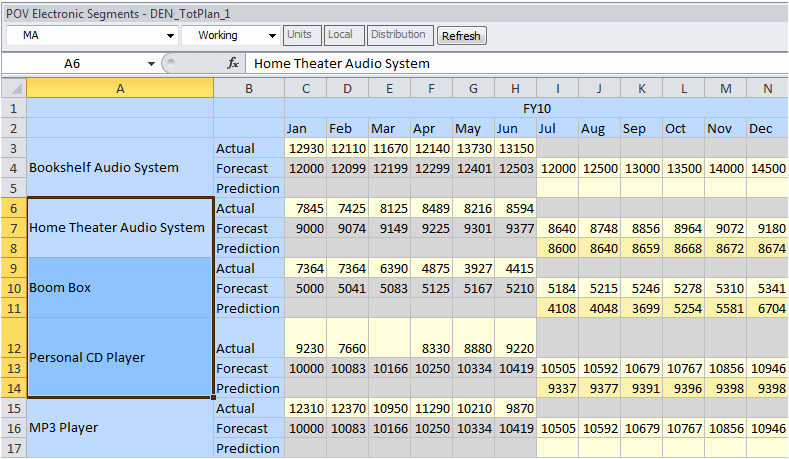Open the MA point-of-view dropdown
The image size is (789, 459).
(171, 36)
